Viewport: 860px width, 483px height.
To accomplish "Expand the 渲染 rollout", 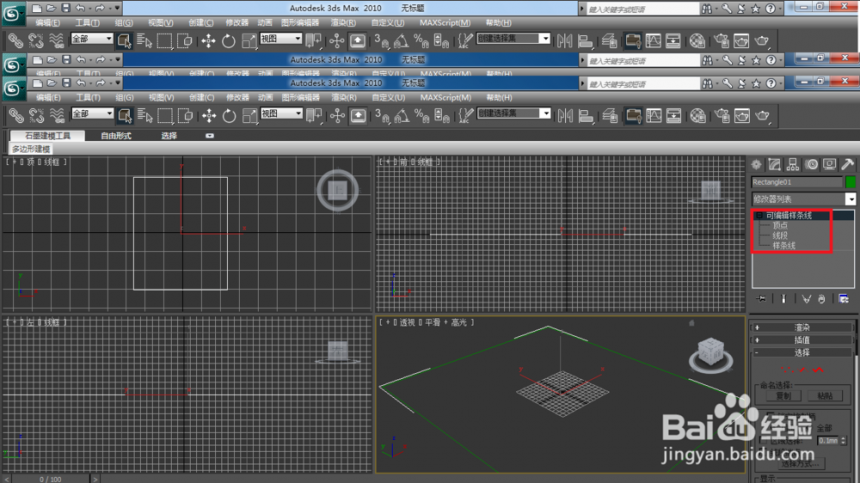I will (x=802, y=327).
